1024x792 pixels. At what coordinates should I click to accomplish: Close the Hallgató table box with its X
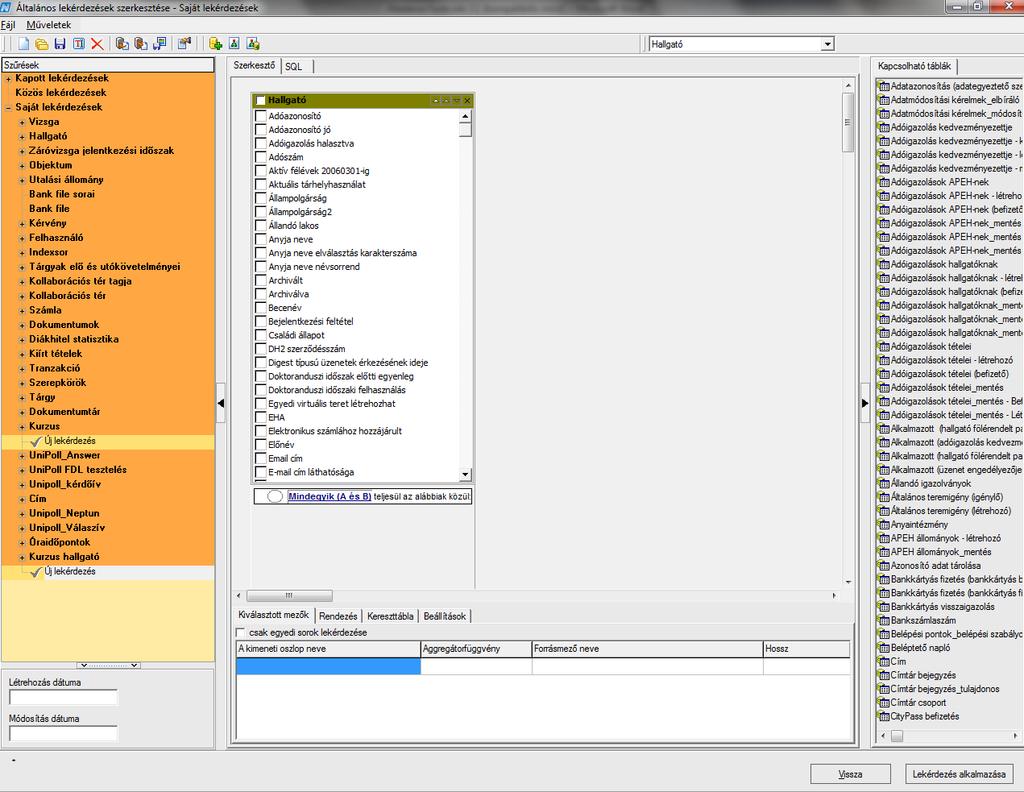coord(467,101)
